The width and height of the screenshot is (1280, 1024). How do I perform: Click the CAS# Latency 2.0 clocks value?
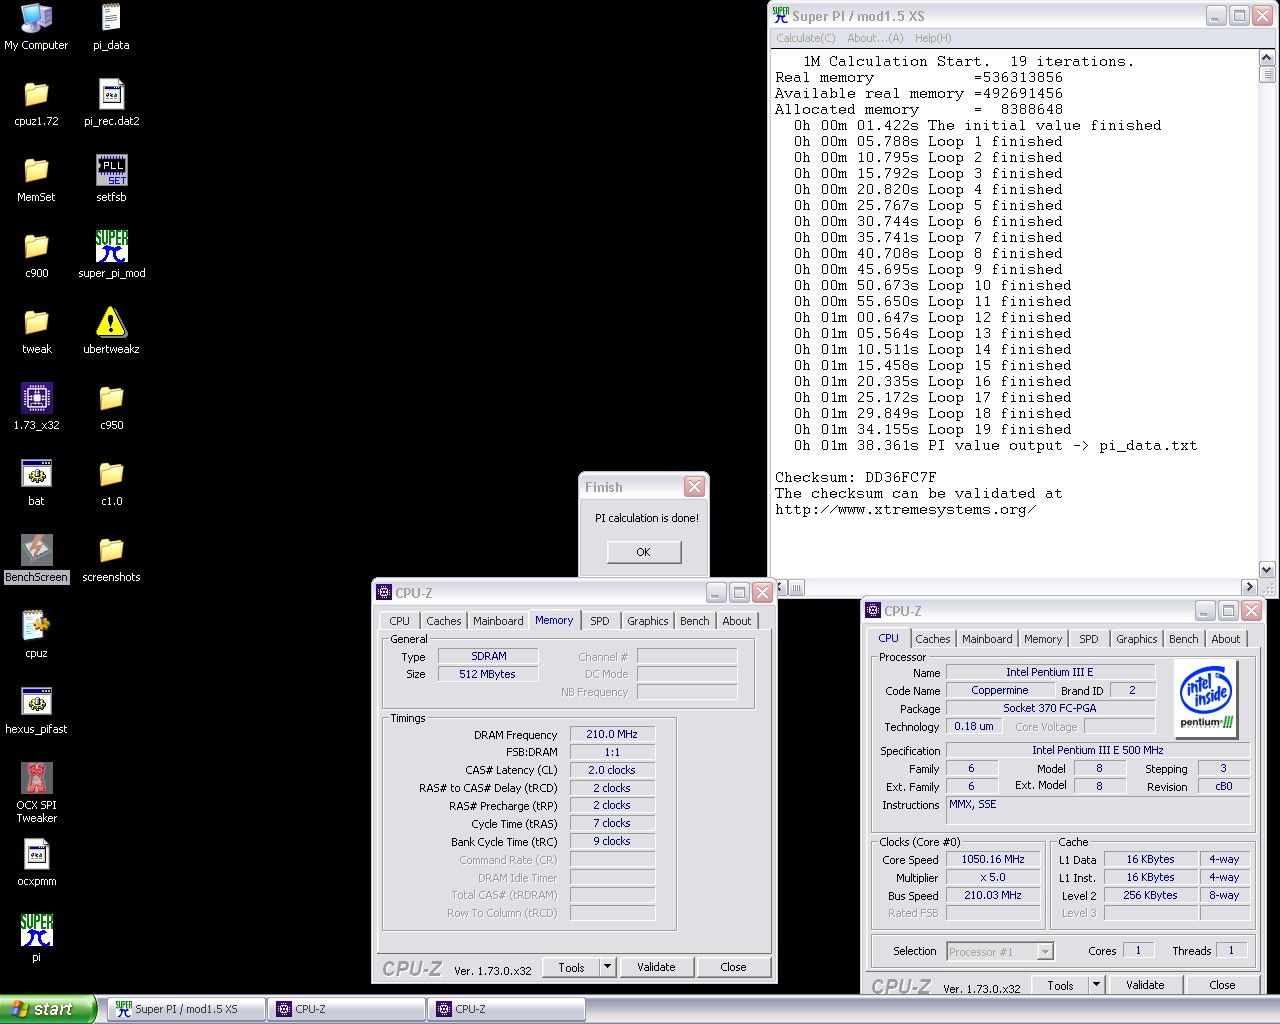[612, 770]
